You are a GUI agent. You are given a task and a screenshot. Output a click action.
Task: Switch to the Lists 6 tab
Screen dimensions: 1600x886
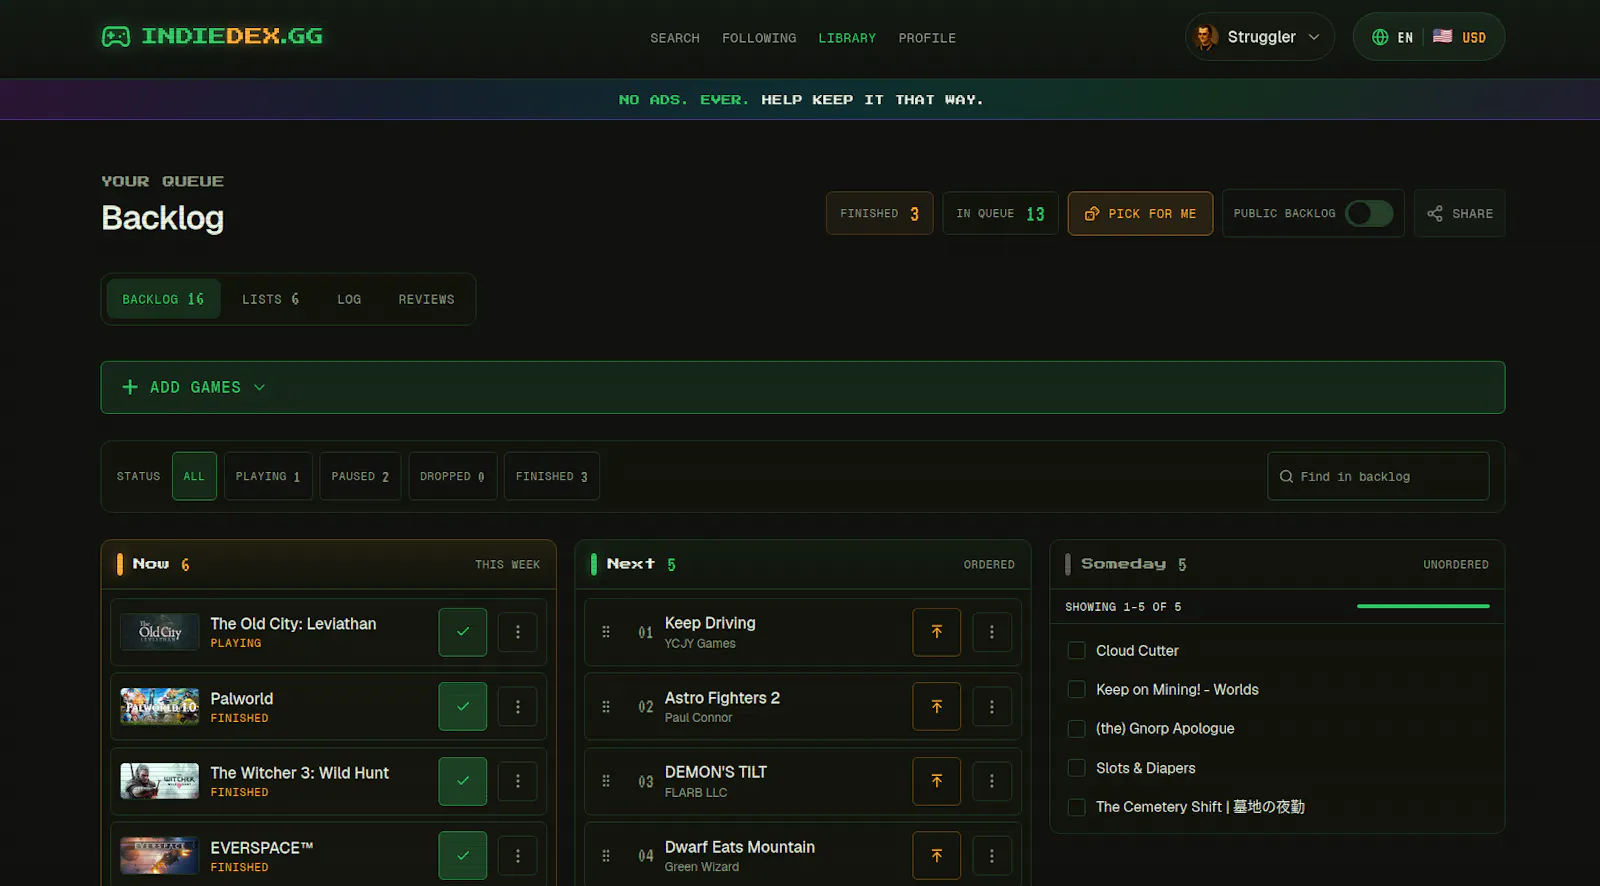(270, 299)
